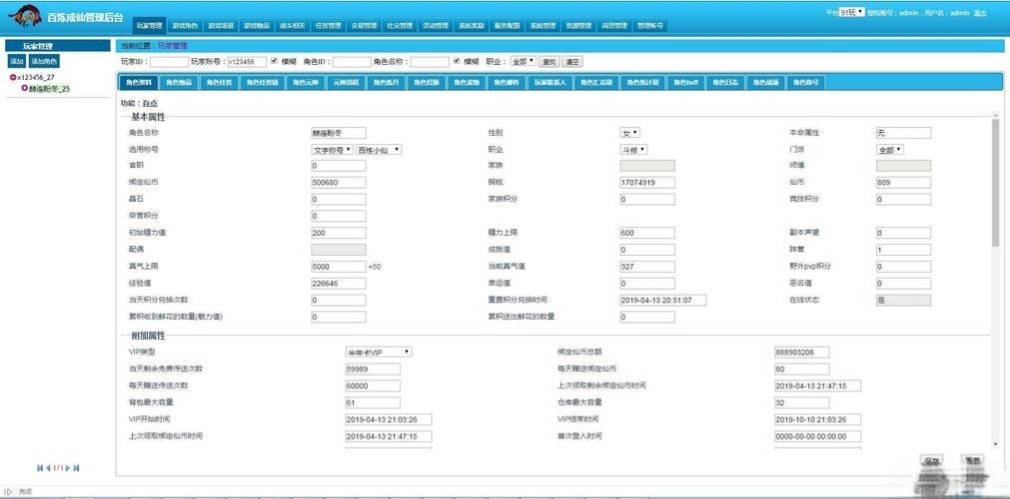
Task: Switch to the 角色任务 tab
Action: (x=220, y=82)
